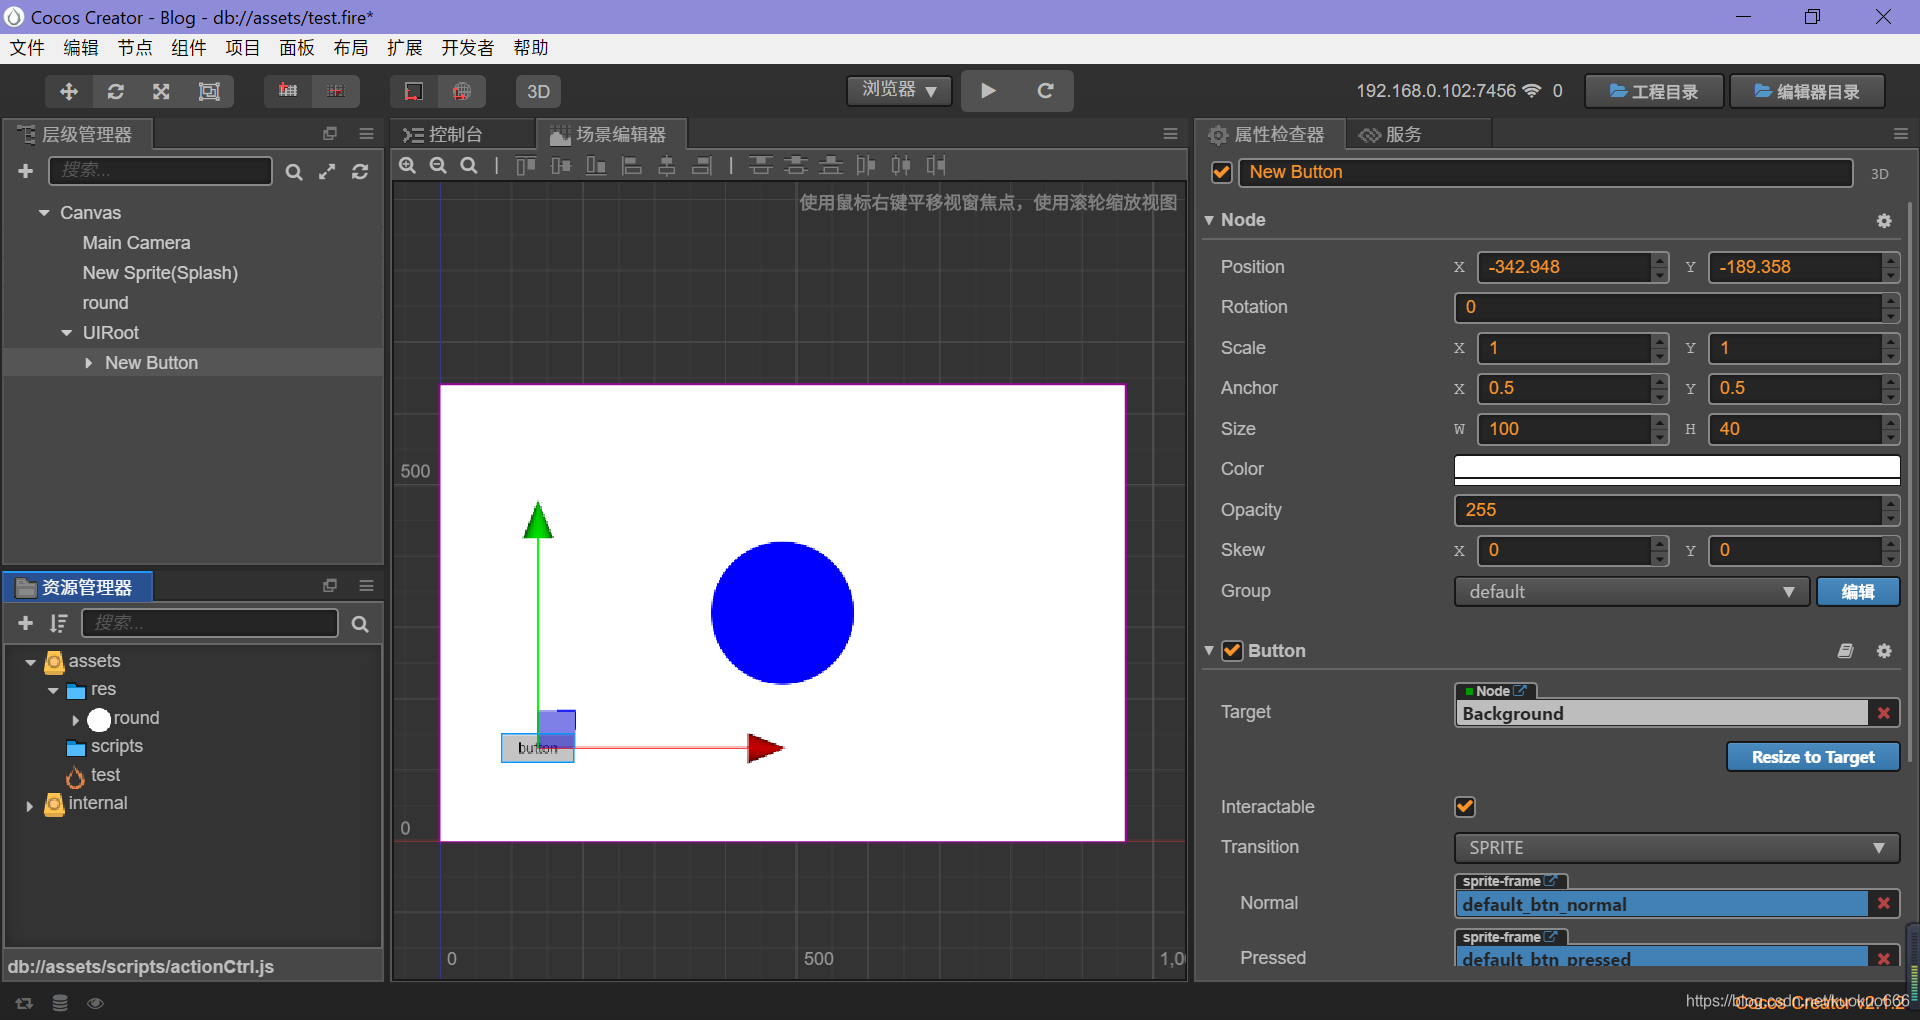Pop out the hierarchy panel
1920x1020 pixels.
(330, 134)
